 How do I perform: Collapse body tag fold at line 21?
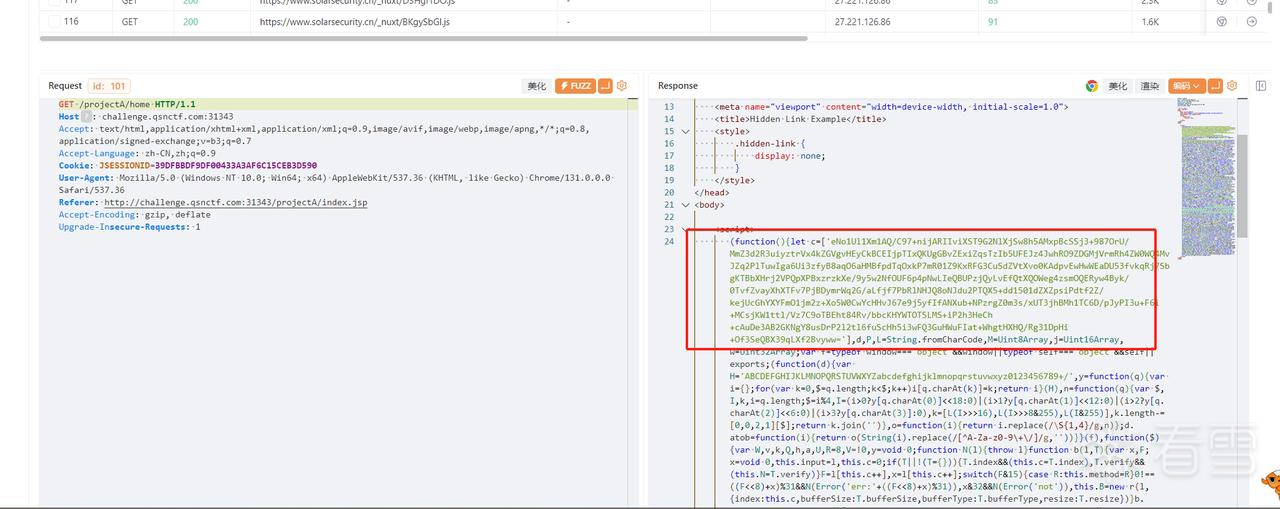pos(685,205)
